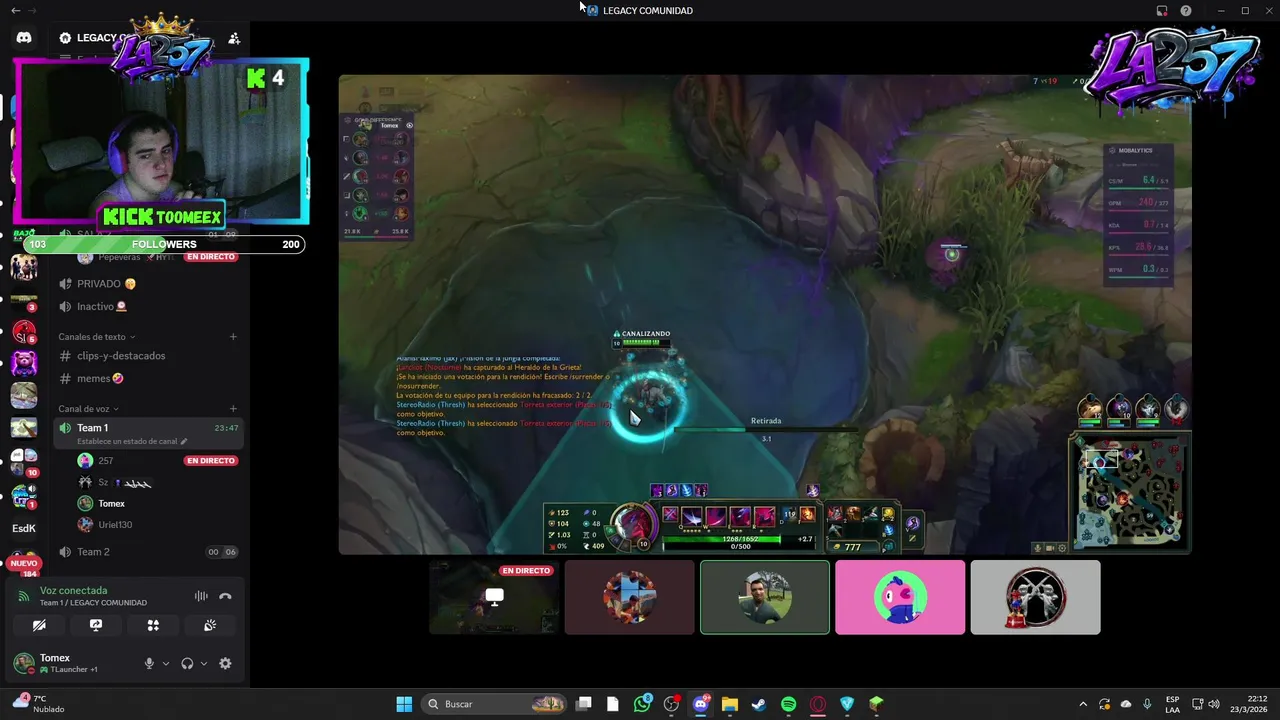Open WhatsApp from the taskbar
Viewport: 1280px width, 720px height.
(642, 704)
